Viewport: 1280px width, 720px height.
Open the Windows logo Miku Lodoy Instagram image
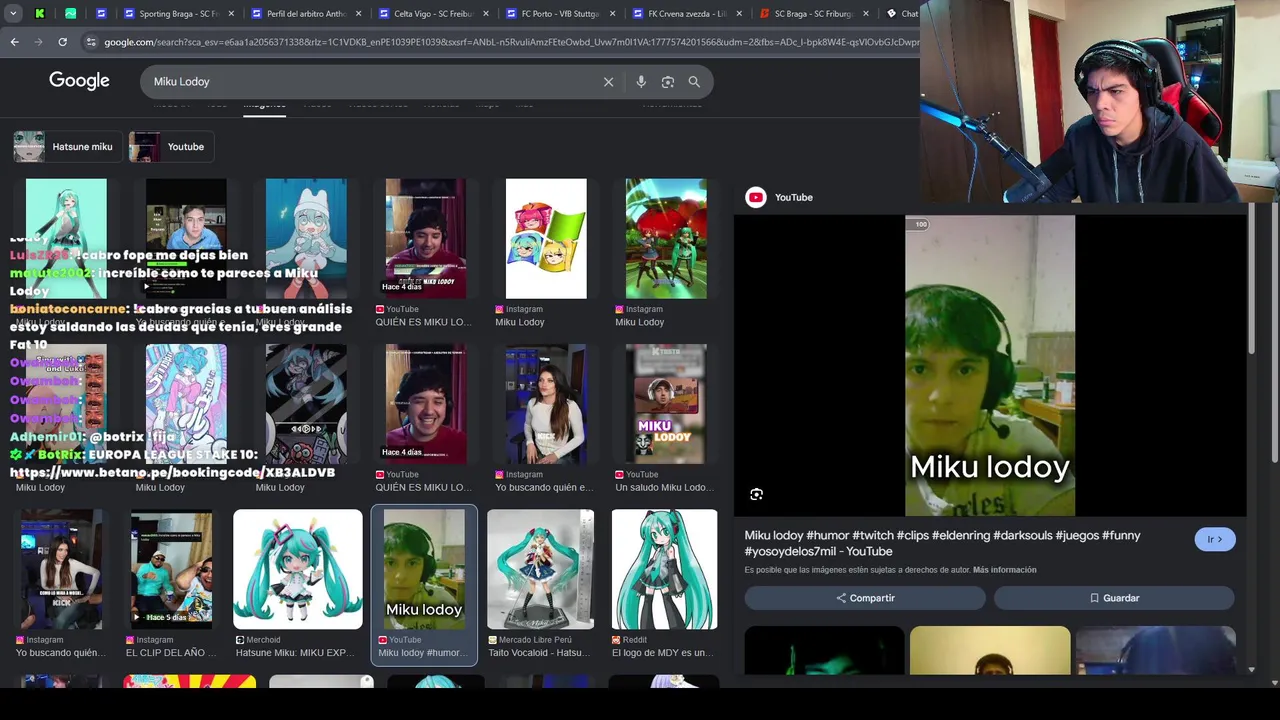[546, 238]
